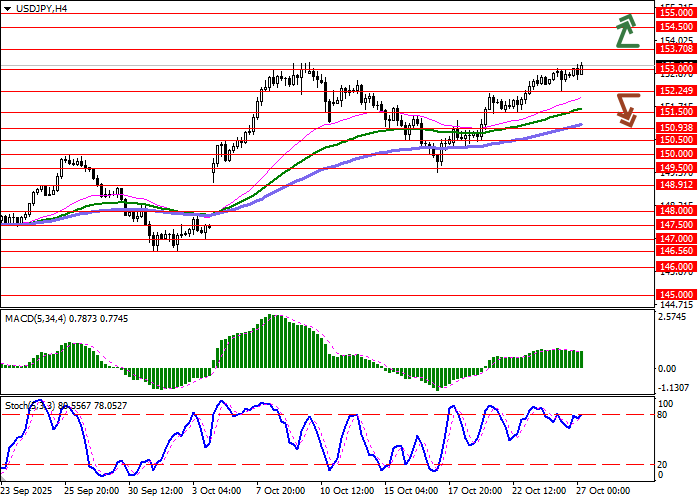Click the 23 Sep 2025 date label
This screenshot has height=500, width=700.
pos(28,491)
